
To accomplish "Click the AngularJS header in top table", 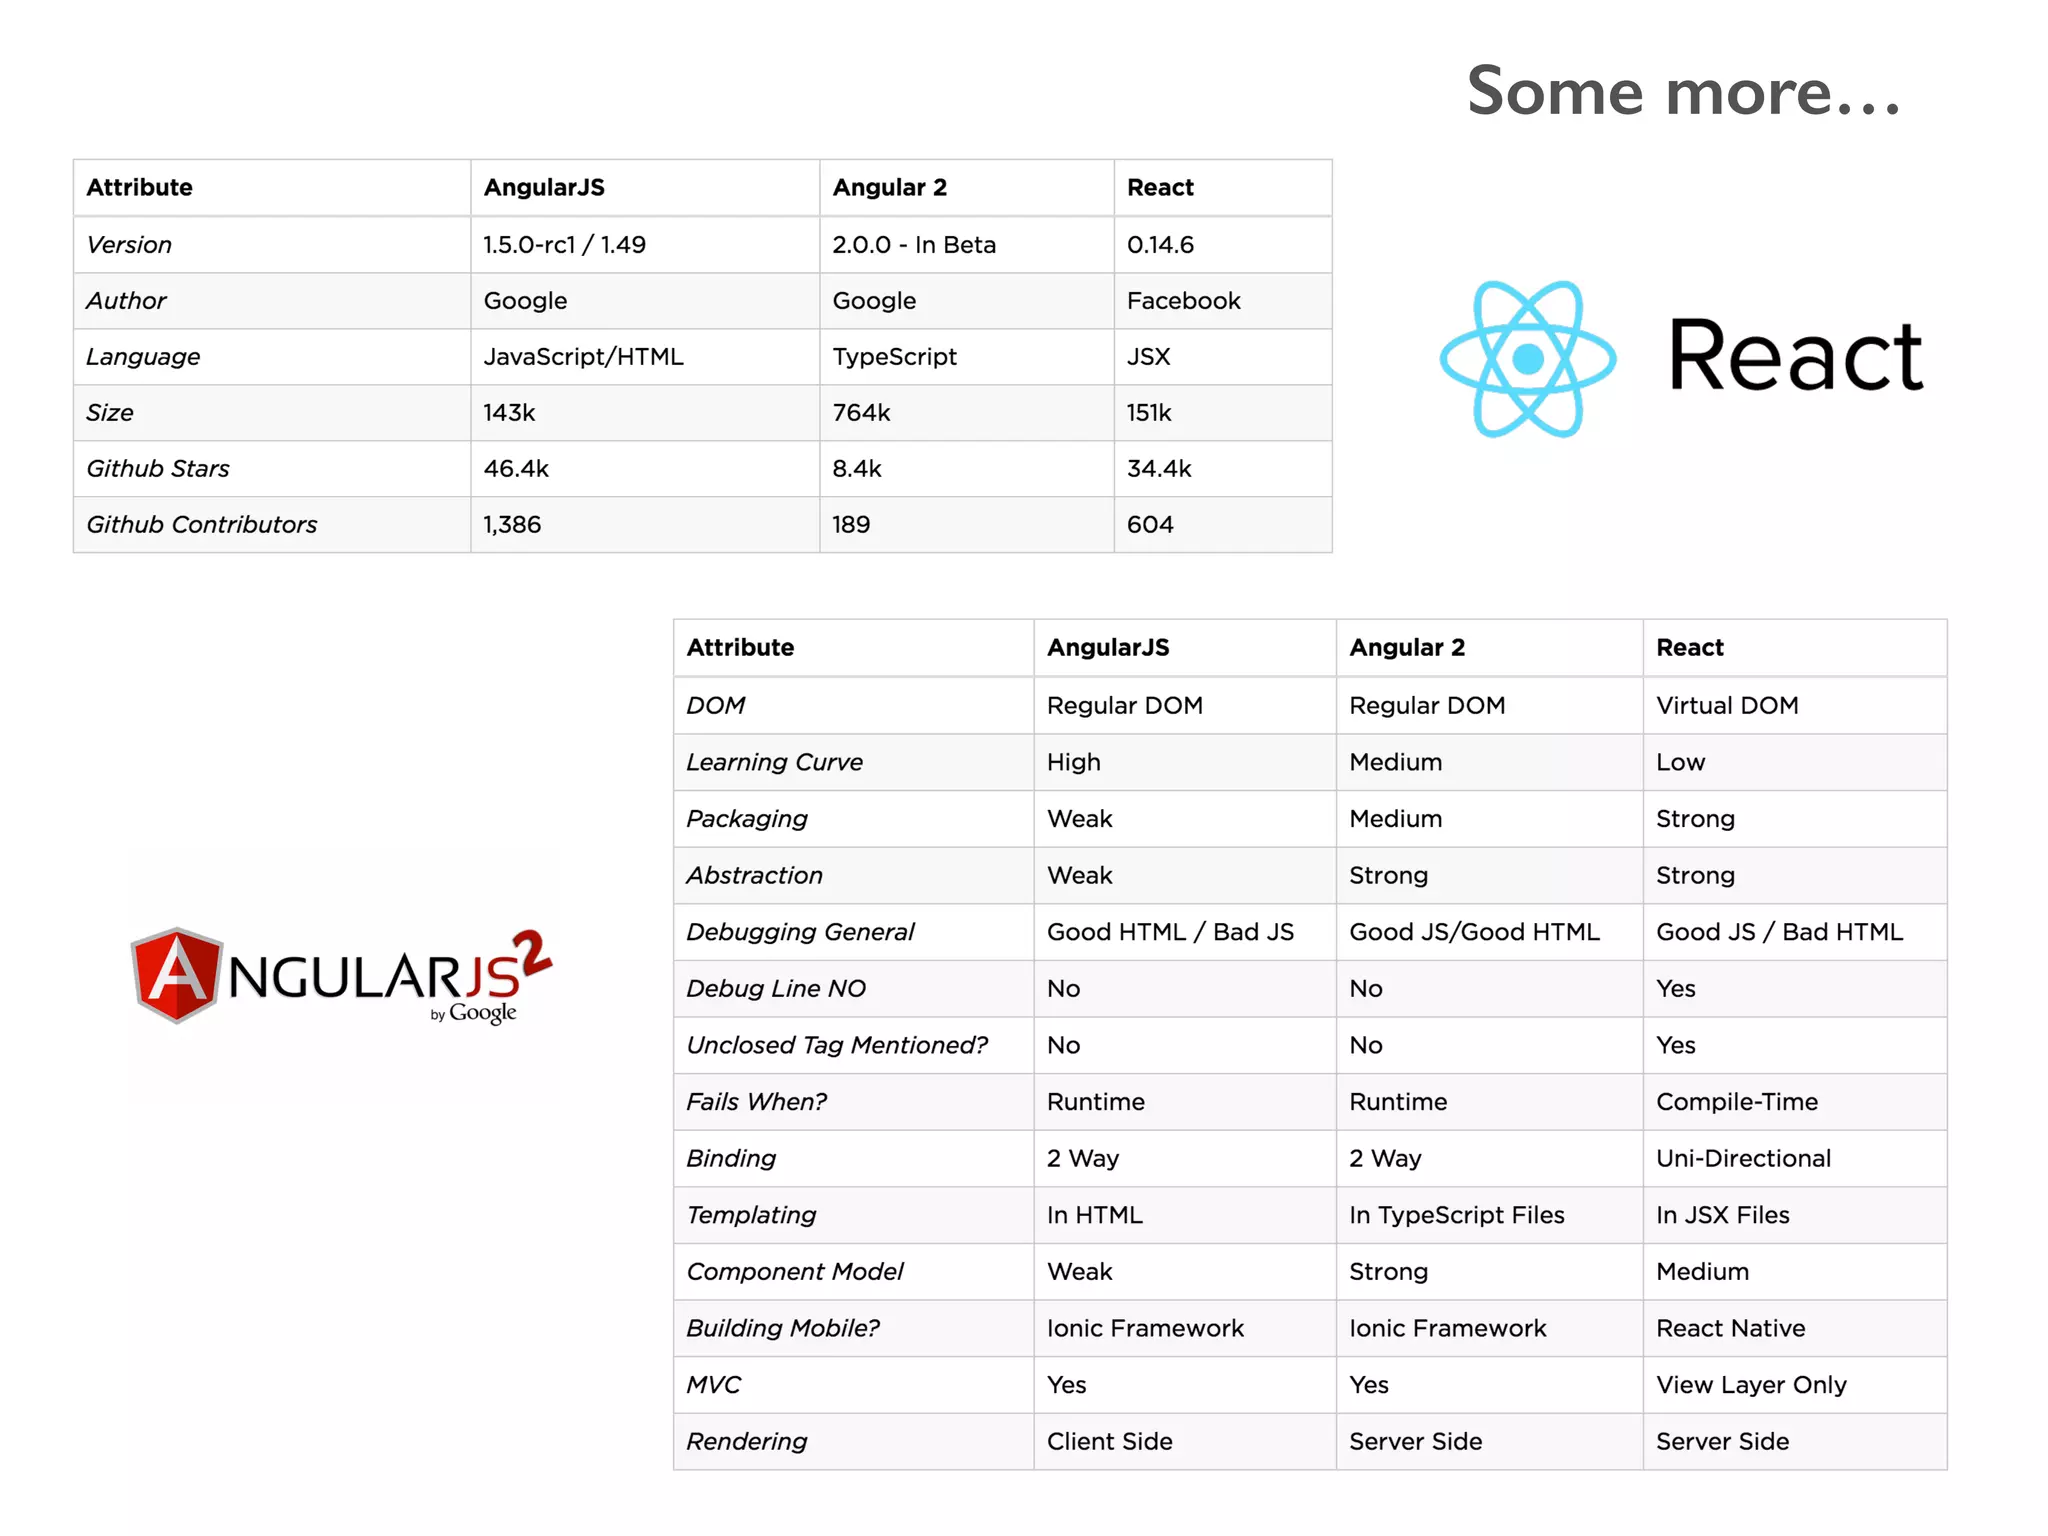I will pos(544,187).
